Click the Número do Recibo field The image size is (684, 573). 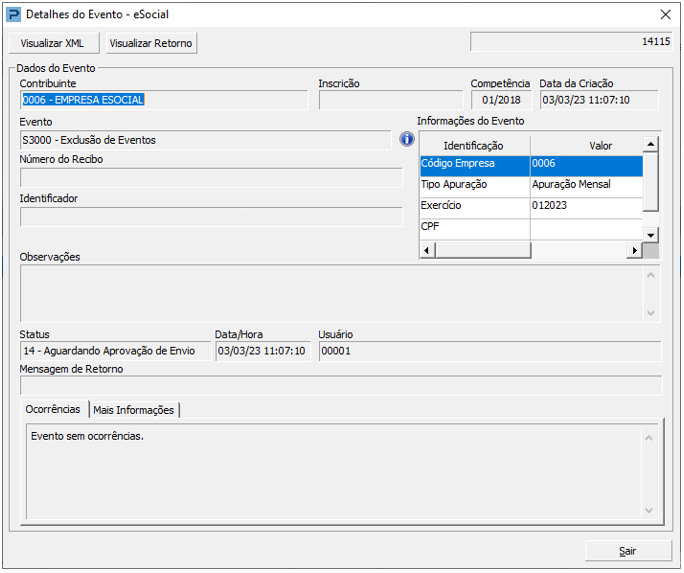(211, 178)
